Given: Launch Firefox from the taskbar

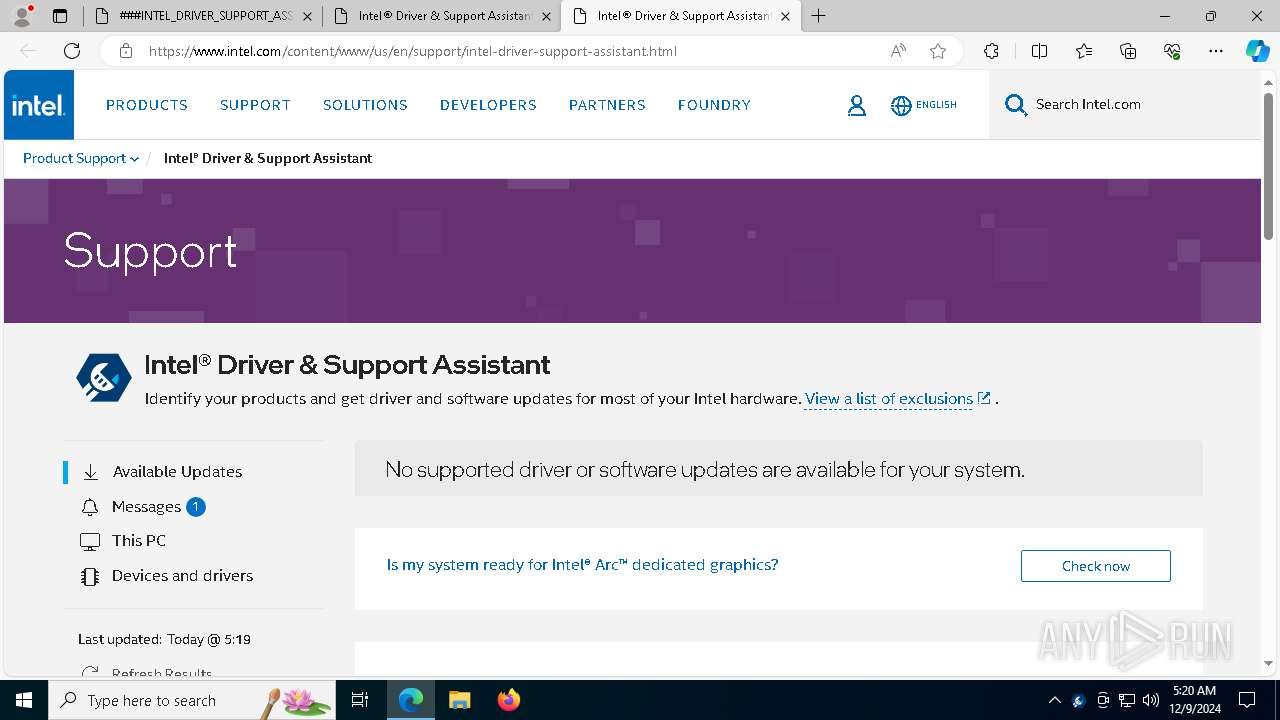Looking at the screenshot, I should tap(509, 700).
